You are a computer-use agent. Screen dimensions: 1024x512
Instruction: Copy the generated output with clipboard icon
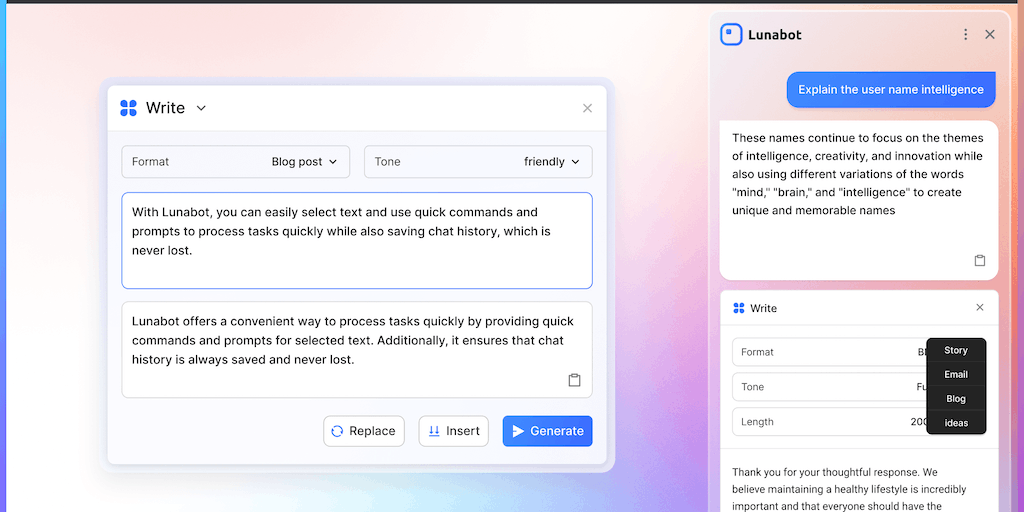(x=574, y=380)
